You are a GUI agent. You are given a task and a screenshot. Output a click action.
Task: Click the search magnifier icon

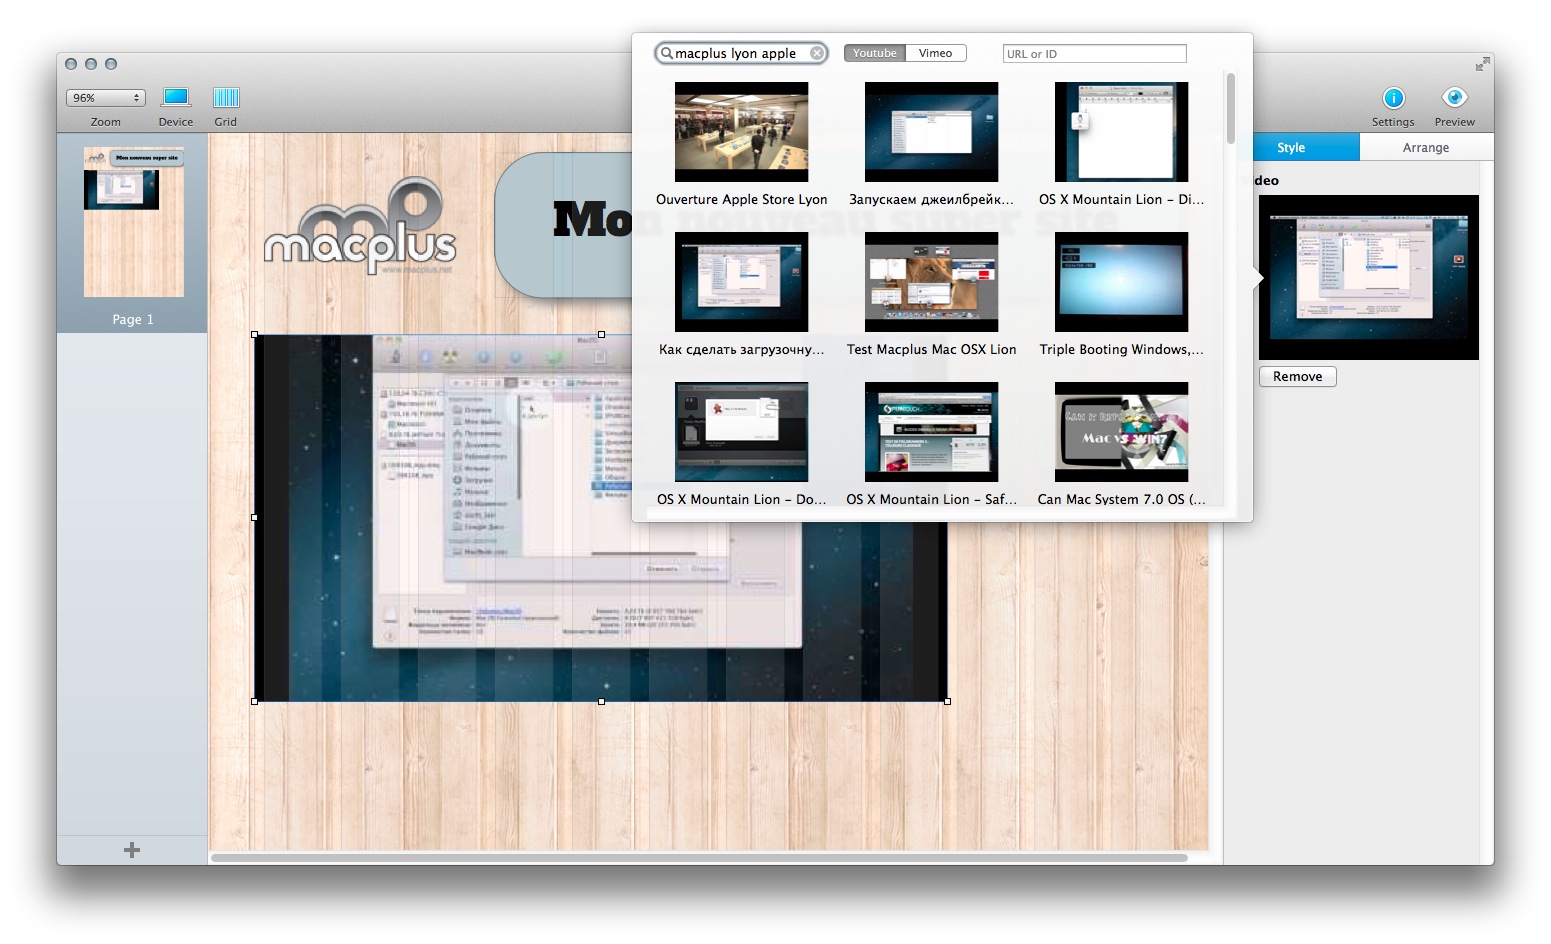tap(666, 53)
